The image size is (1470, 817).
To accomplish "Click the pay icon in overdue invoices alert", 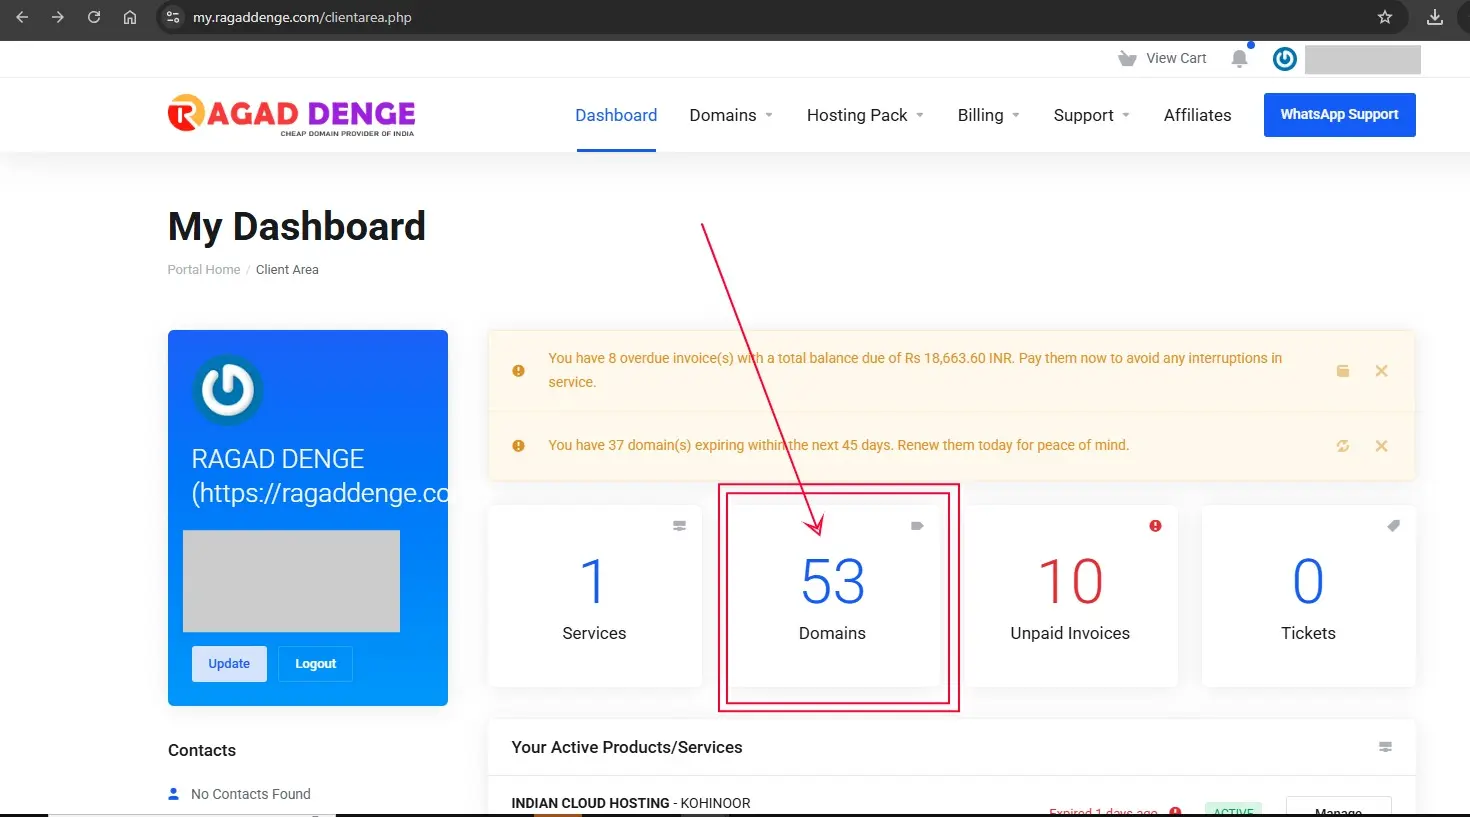I will [x=1343, y=371].
